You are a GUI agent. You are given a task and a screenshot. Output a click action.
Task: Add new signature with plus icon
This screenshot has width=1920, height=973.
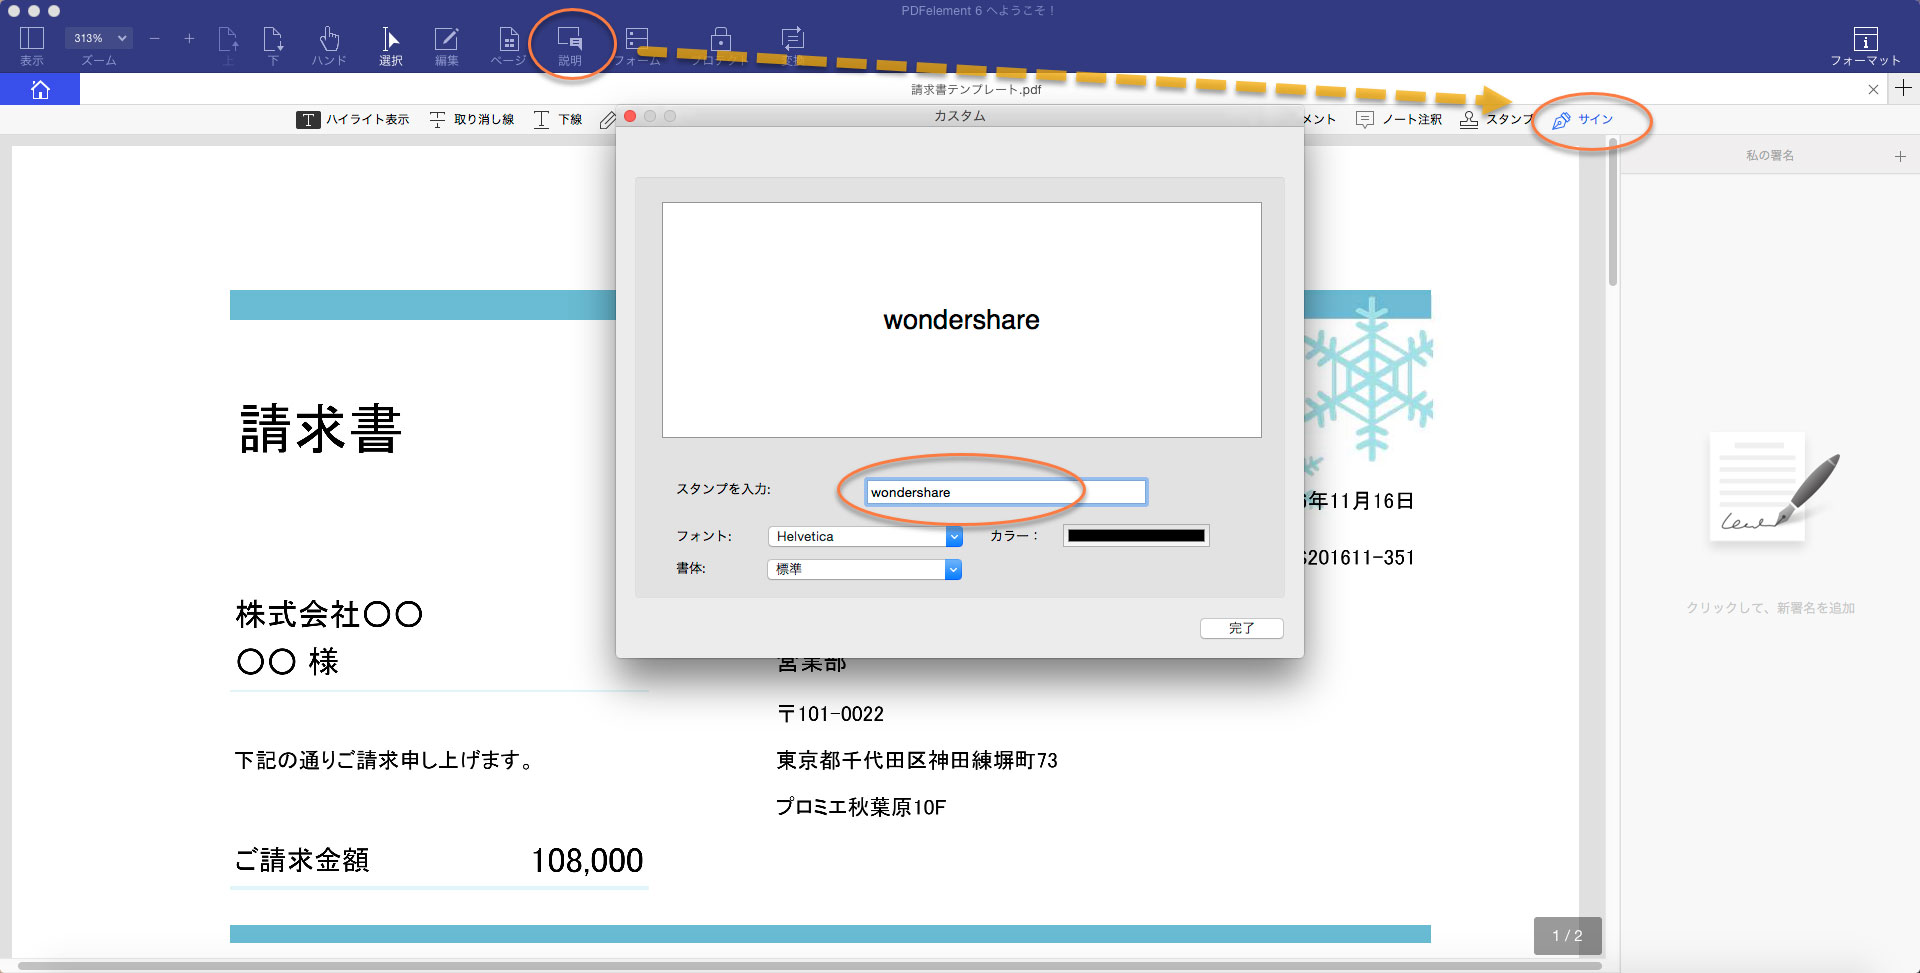tap(1900, 156)
